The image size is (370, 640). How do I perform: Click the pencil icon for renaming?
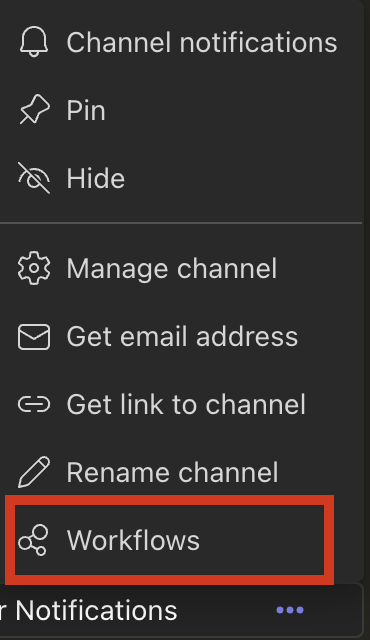[34, 472]
